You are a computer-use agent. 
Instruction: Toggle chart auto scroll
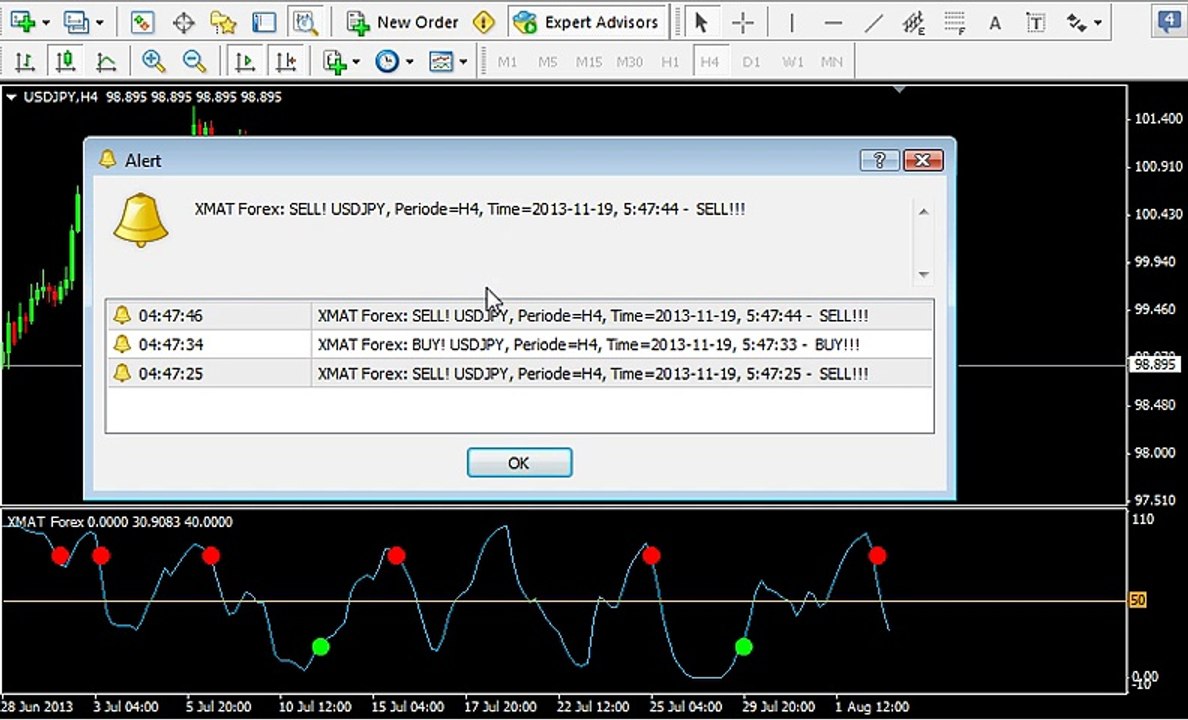click(x=245, y=62)
